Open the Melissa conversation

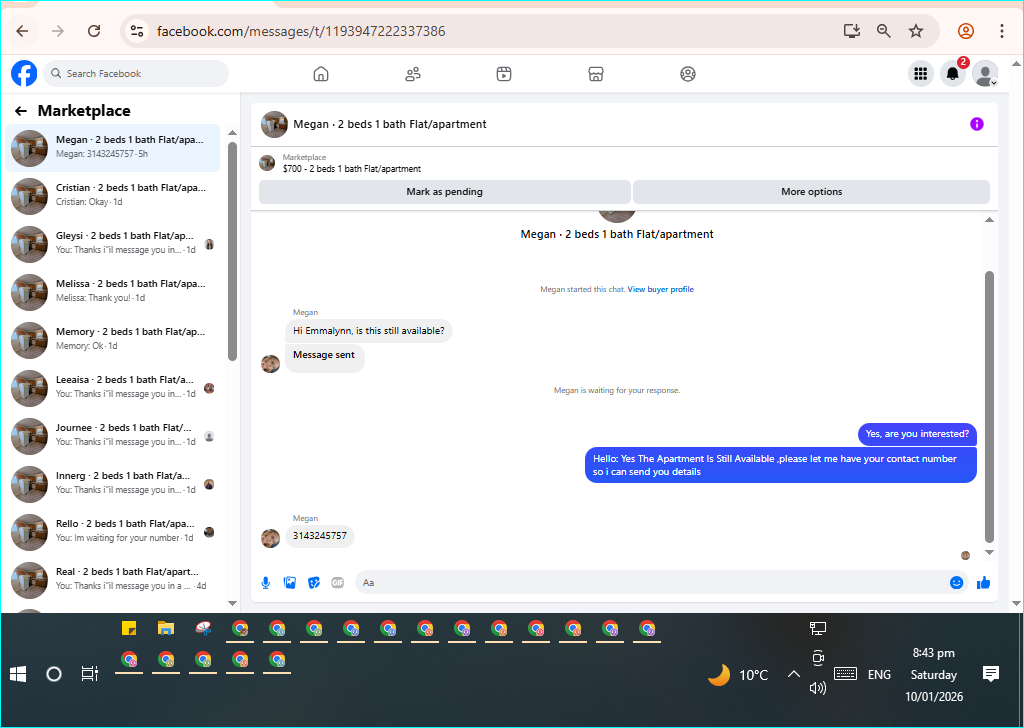click(112, 292)
